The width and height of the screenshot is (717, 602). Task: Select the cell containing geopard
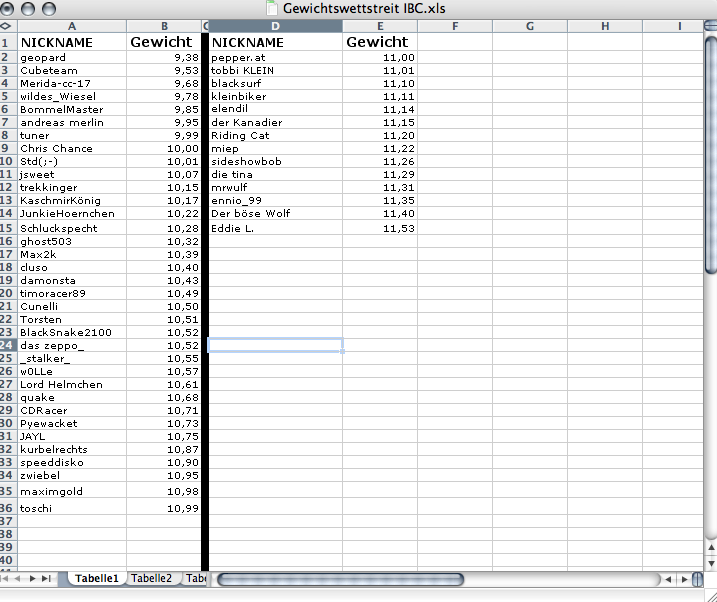(70, 58)
